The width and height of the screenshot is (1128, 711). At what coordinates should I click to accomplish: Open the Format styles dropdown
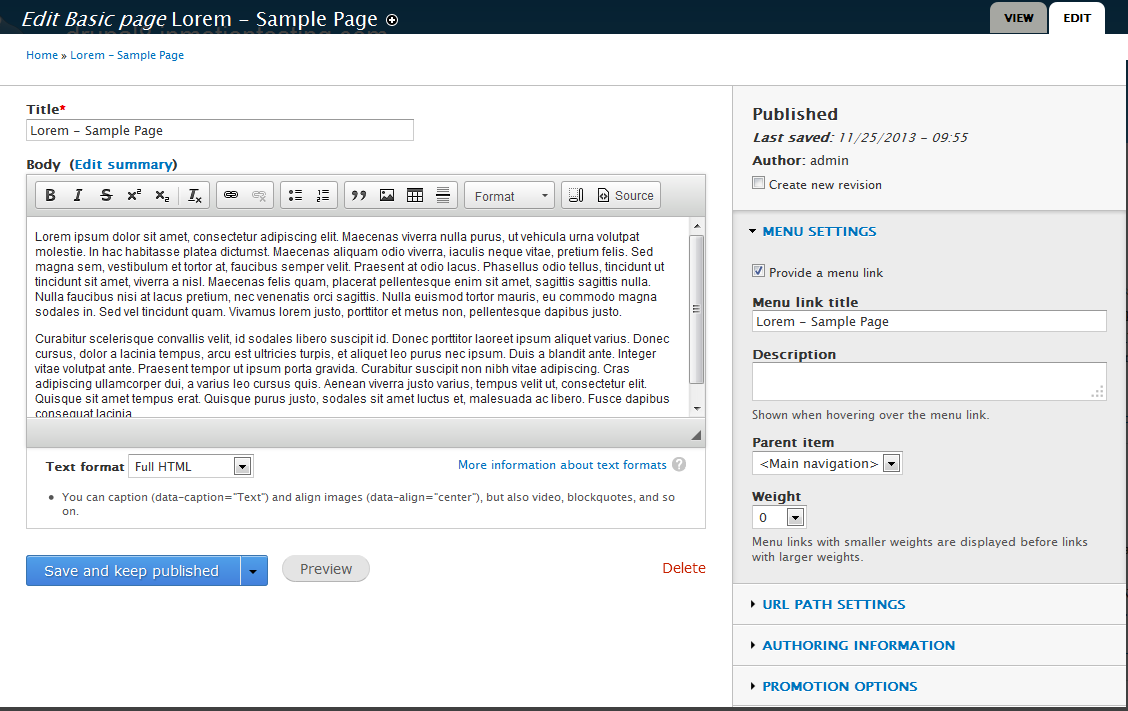point(510,196)
